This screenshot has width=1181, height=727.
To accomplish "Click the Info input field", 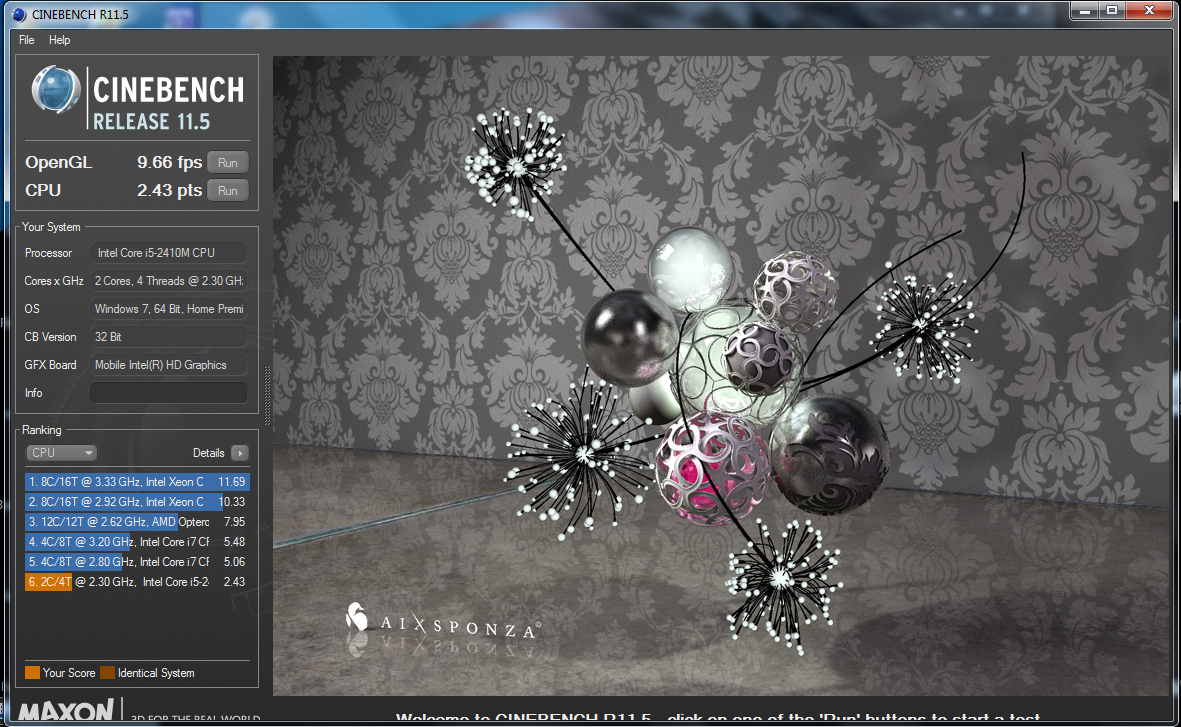I will coord(169,393).
